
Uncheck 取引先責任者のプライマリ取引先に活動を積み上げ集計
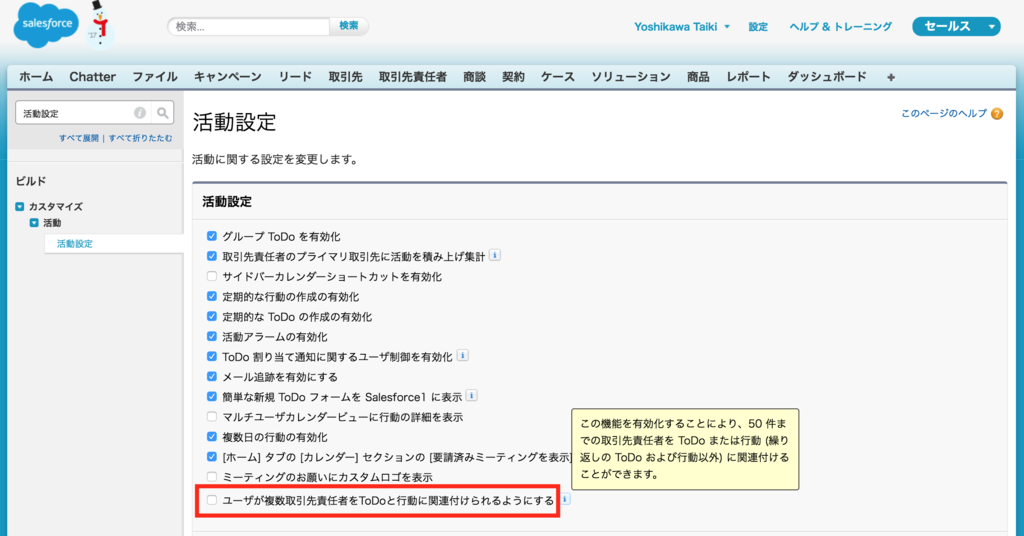point(212,257)
